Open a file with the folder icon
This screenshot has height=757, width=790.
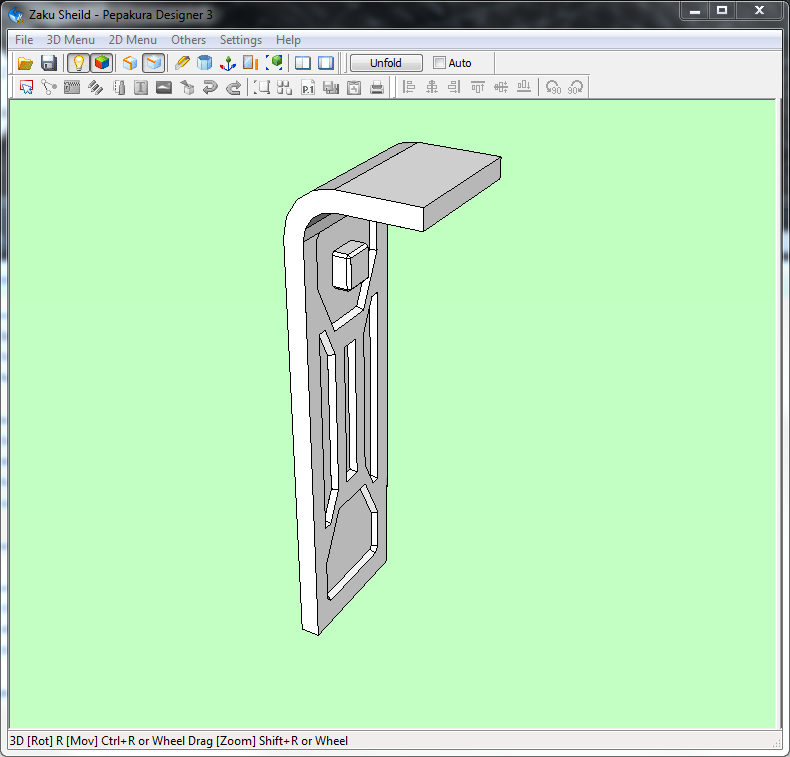[x=25, y=63]
